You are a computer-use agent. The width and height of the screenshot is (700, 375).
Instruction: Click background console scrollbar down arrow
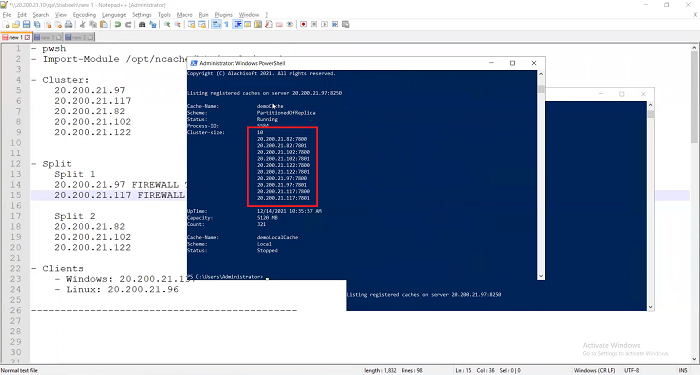tap(650, 307)
